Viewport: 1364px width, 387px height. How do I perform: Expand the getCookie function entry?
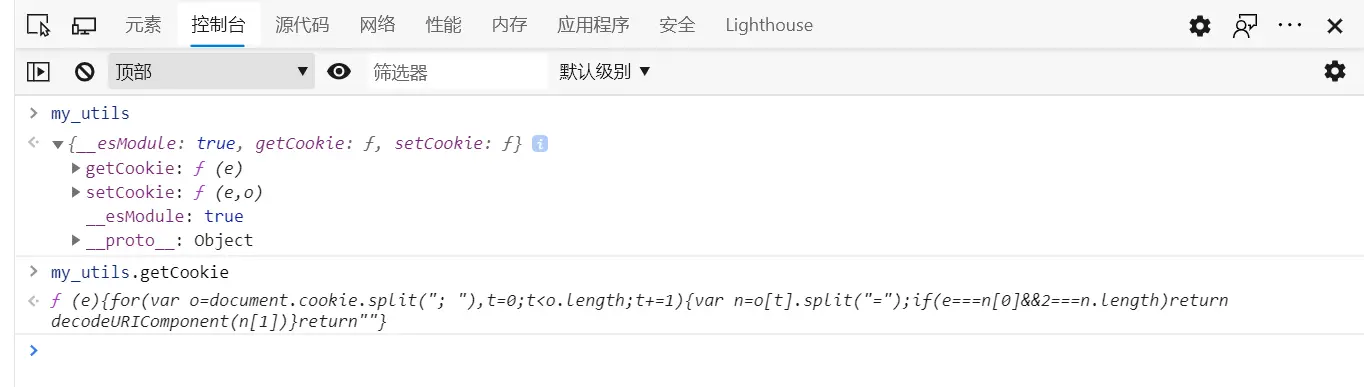pyautogui.click(x=77, y=169)
